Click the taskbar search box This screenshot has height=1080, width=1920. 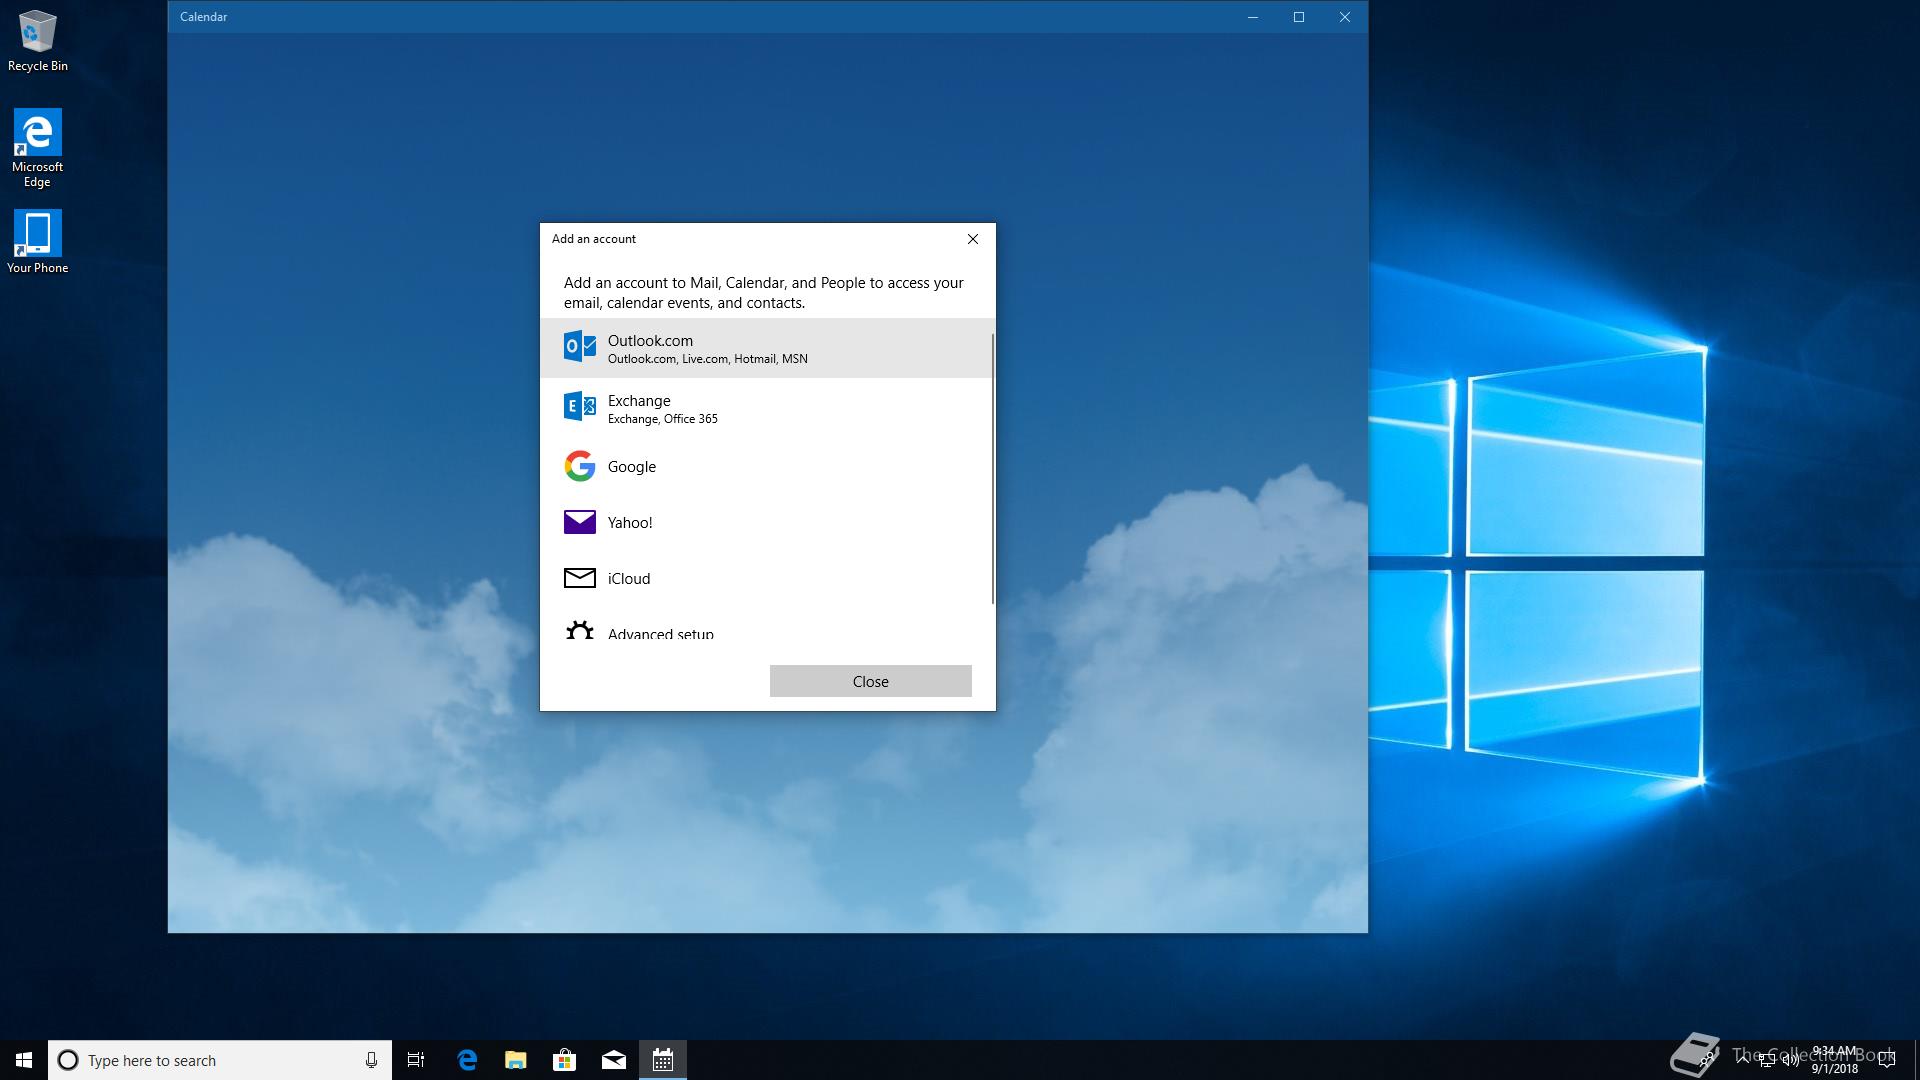(219, 1060)
